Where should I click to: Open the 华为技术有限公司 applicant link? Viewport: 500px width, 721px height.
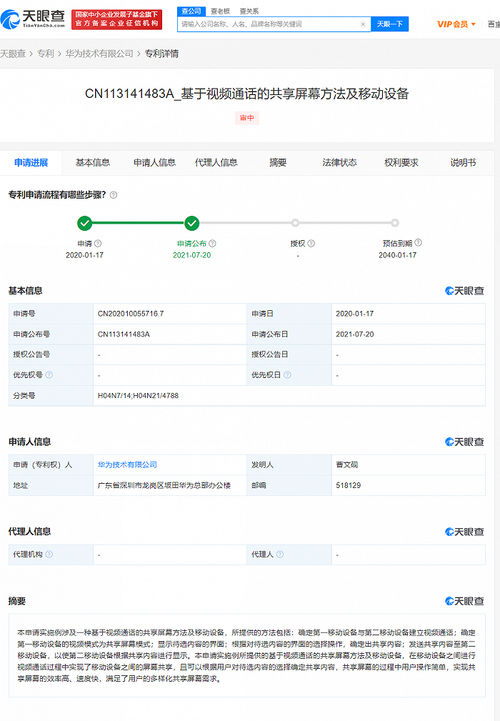[127, 465]
